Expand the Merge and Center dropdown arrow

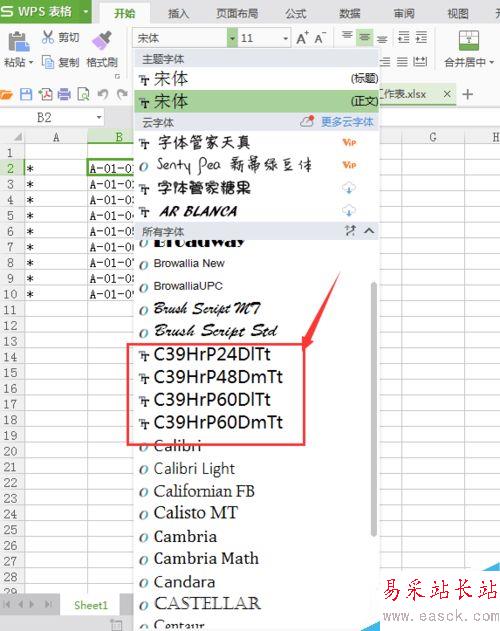(492, 62)
